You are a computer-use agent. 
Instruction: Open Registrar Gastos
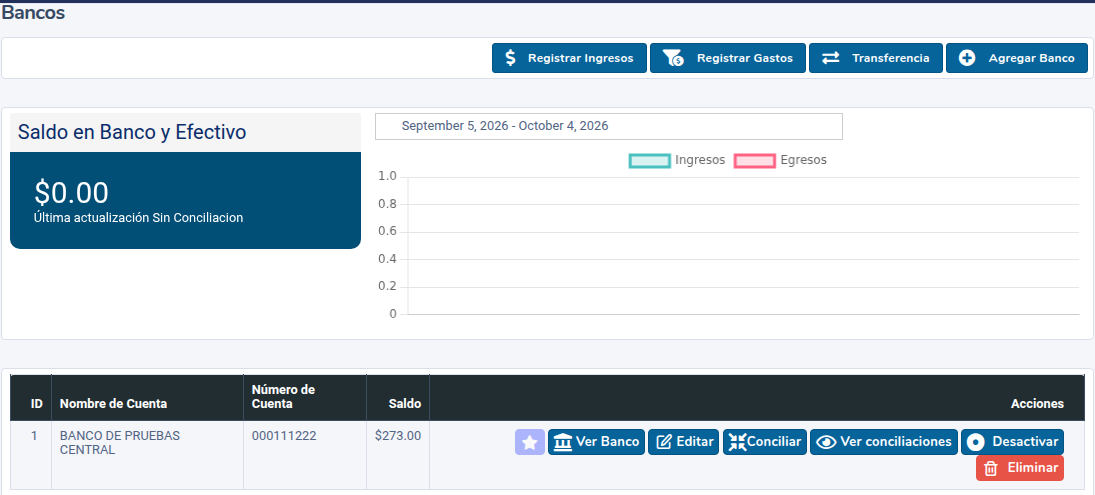click(x=728, y=58)
